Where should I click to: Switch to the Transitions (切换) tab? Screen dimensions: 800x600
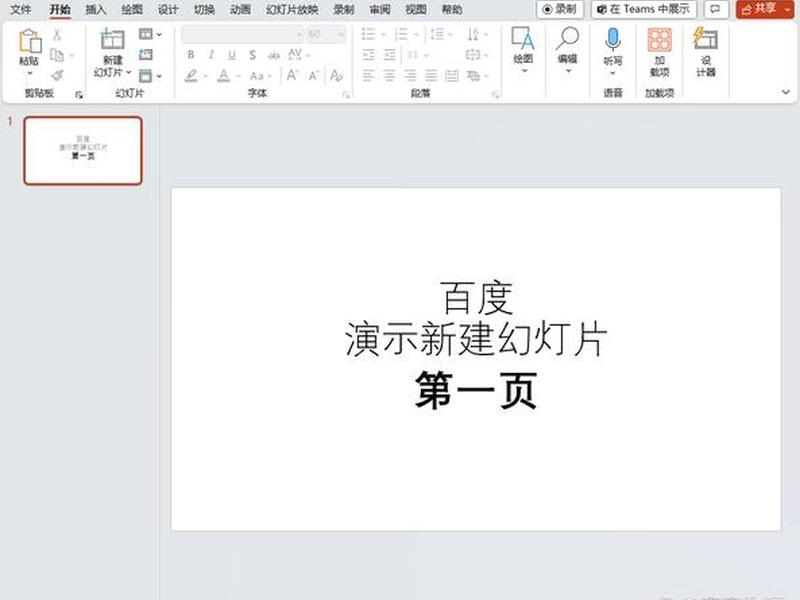pos(204,9)
